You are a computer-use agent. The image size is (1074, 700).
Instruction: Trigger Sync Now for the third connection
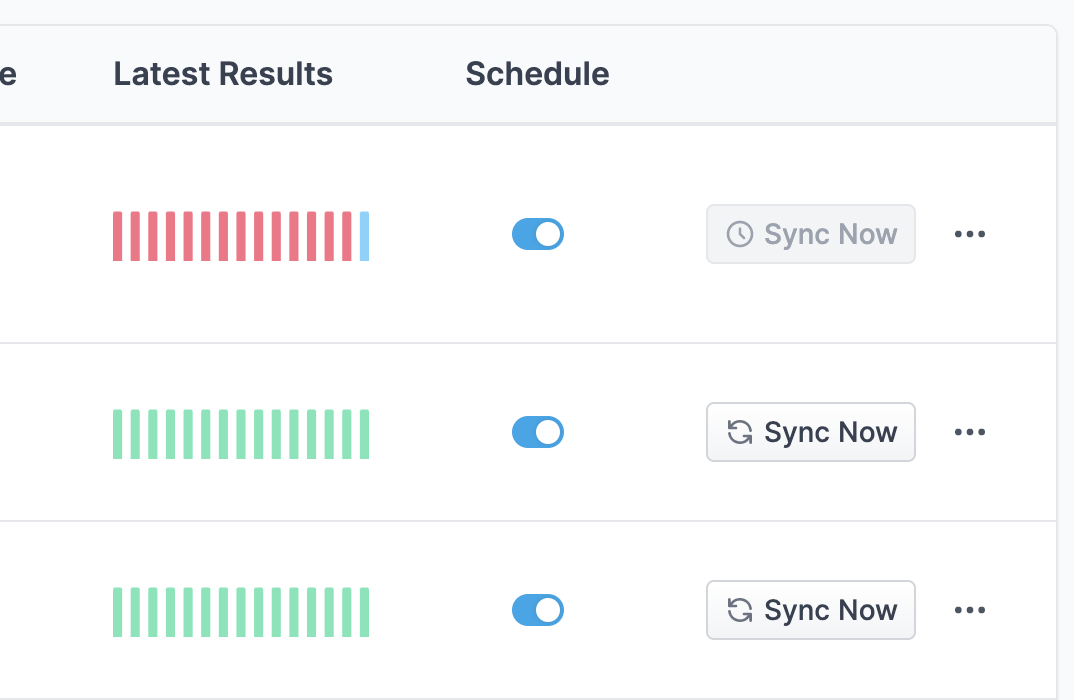click(x=810, y=610)
